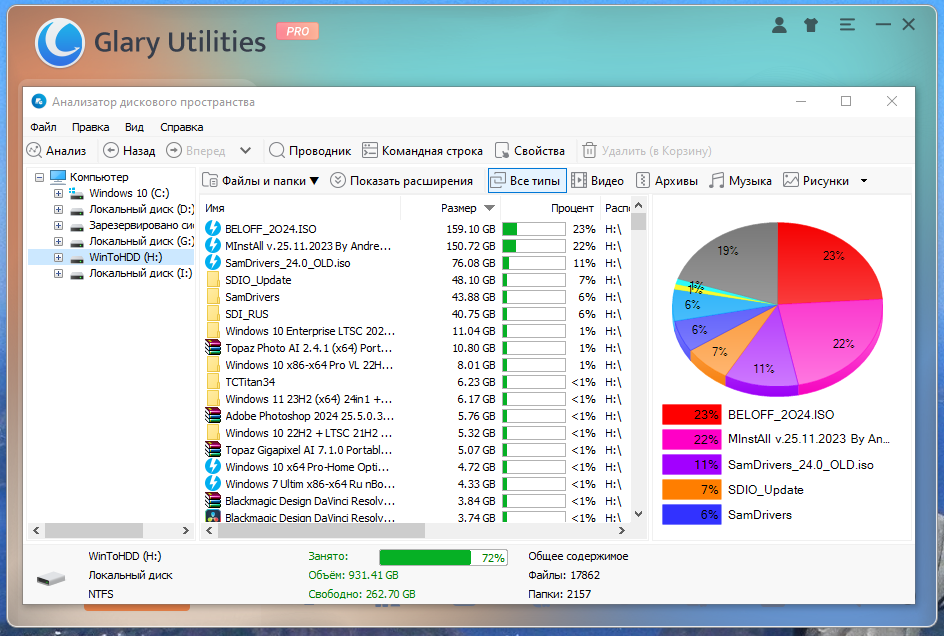The width and height of the screenshot is (944, 636).
Task: Click the Topaz Photo AI archive icon
Action: coord(213,348)
